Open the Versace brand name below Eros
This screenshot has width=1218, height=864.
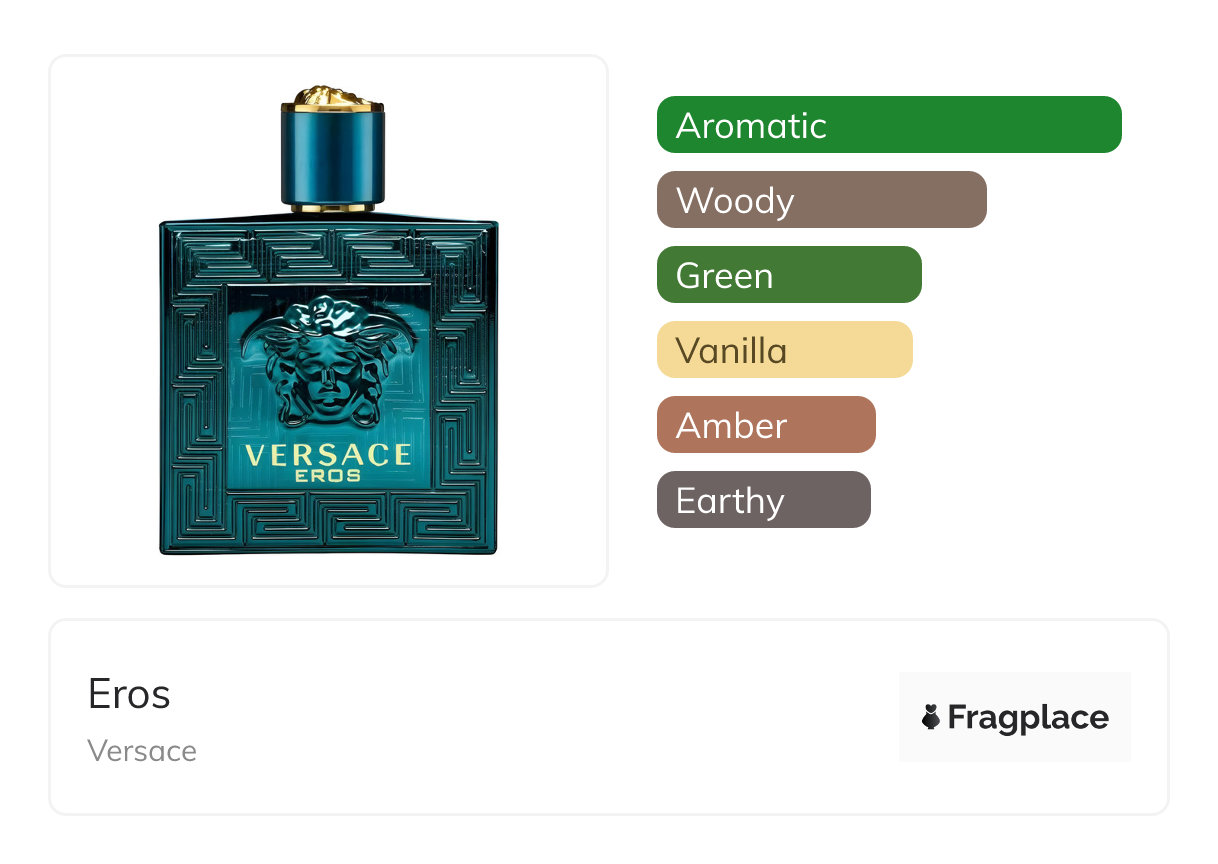pyautogui.click(x=142, y=751)
